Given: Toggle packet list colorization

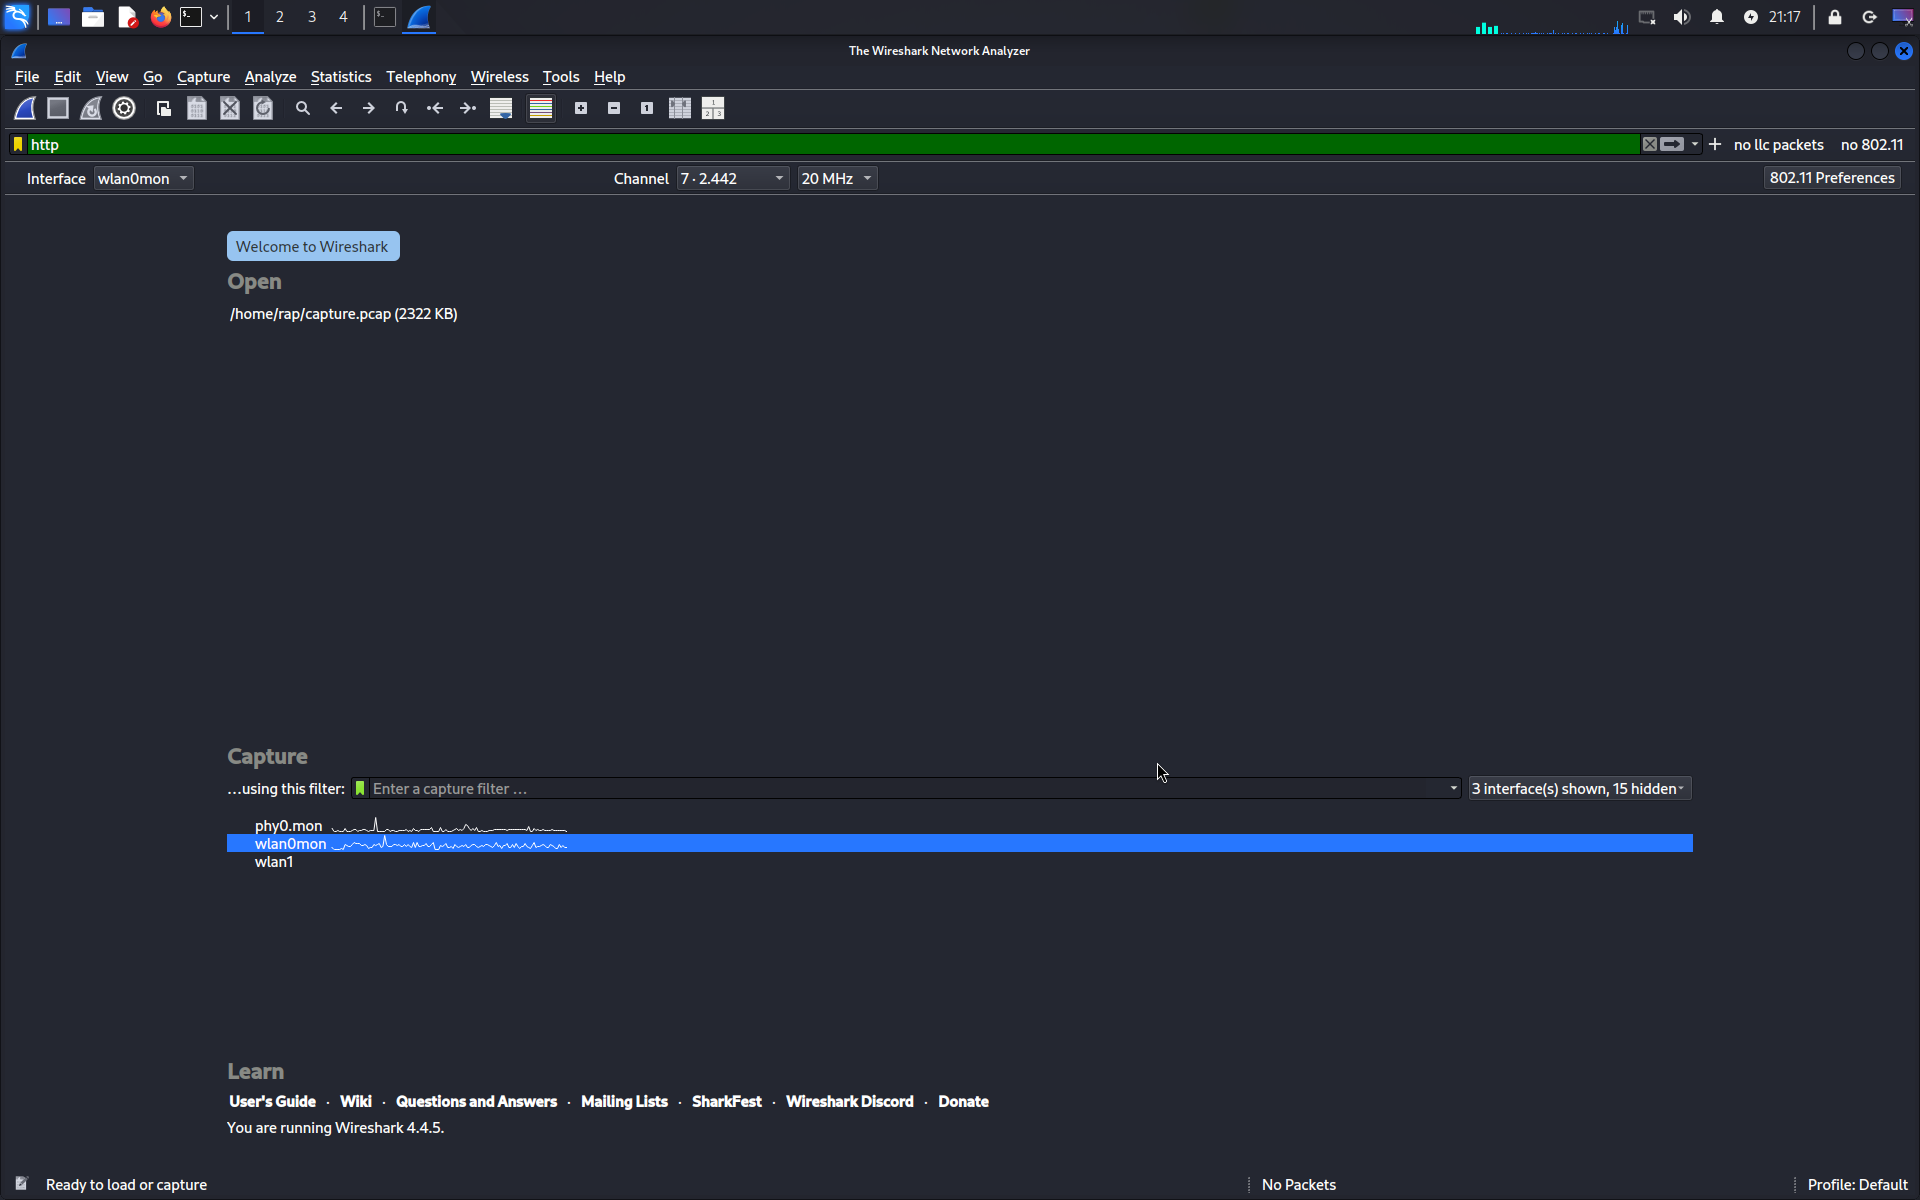Looking at the screenshot, I should point(541,108).
